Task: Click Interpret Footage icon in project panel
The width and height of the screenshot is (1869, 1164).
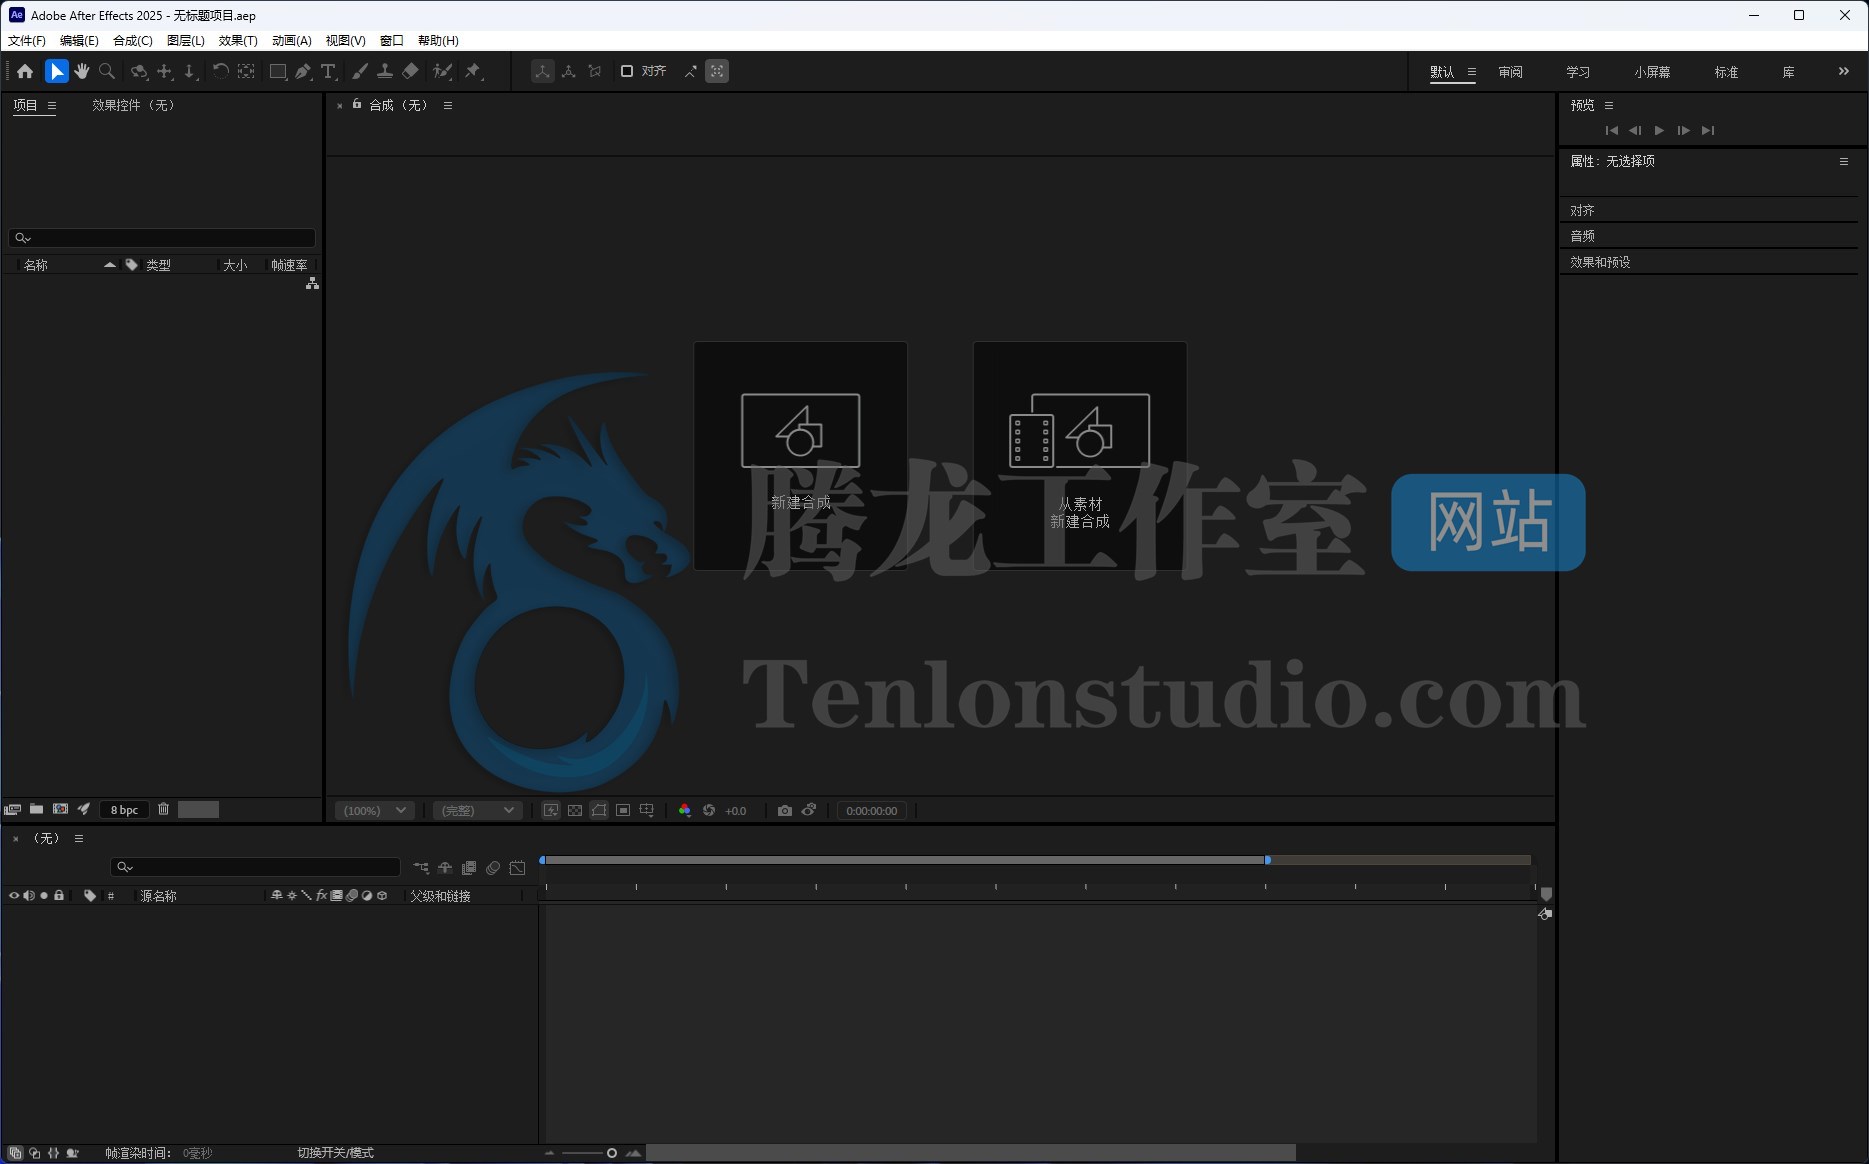Action: click(x=12, y=809)
